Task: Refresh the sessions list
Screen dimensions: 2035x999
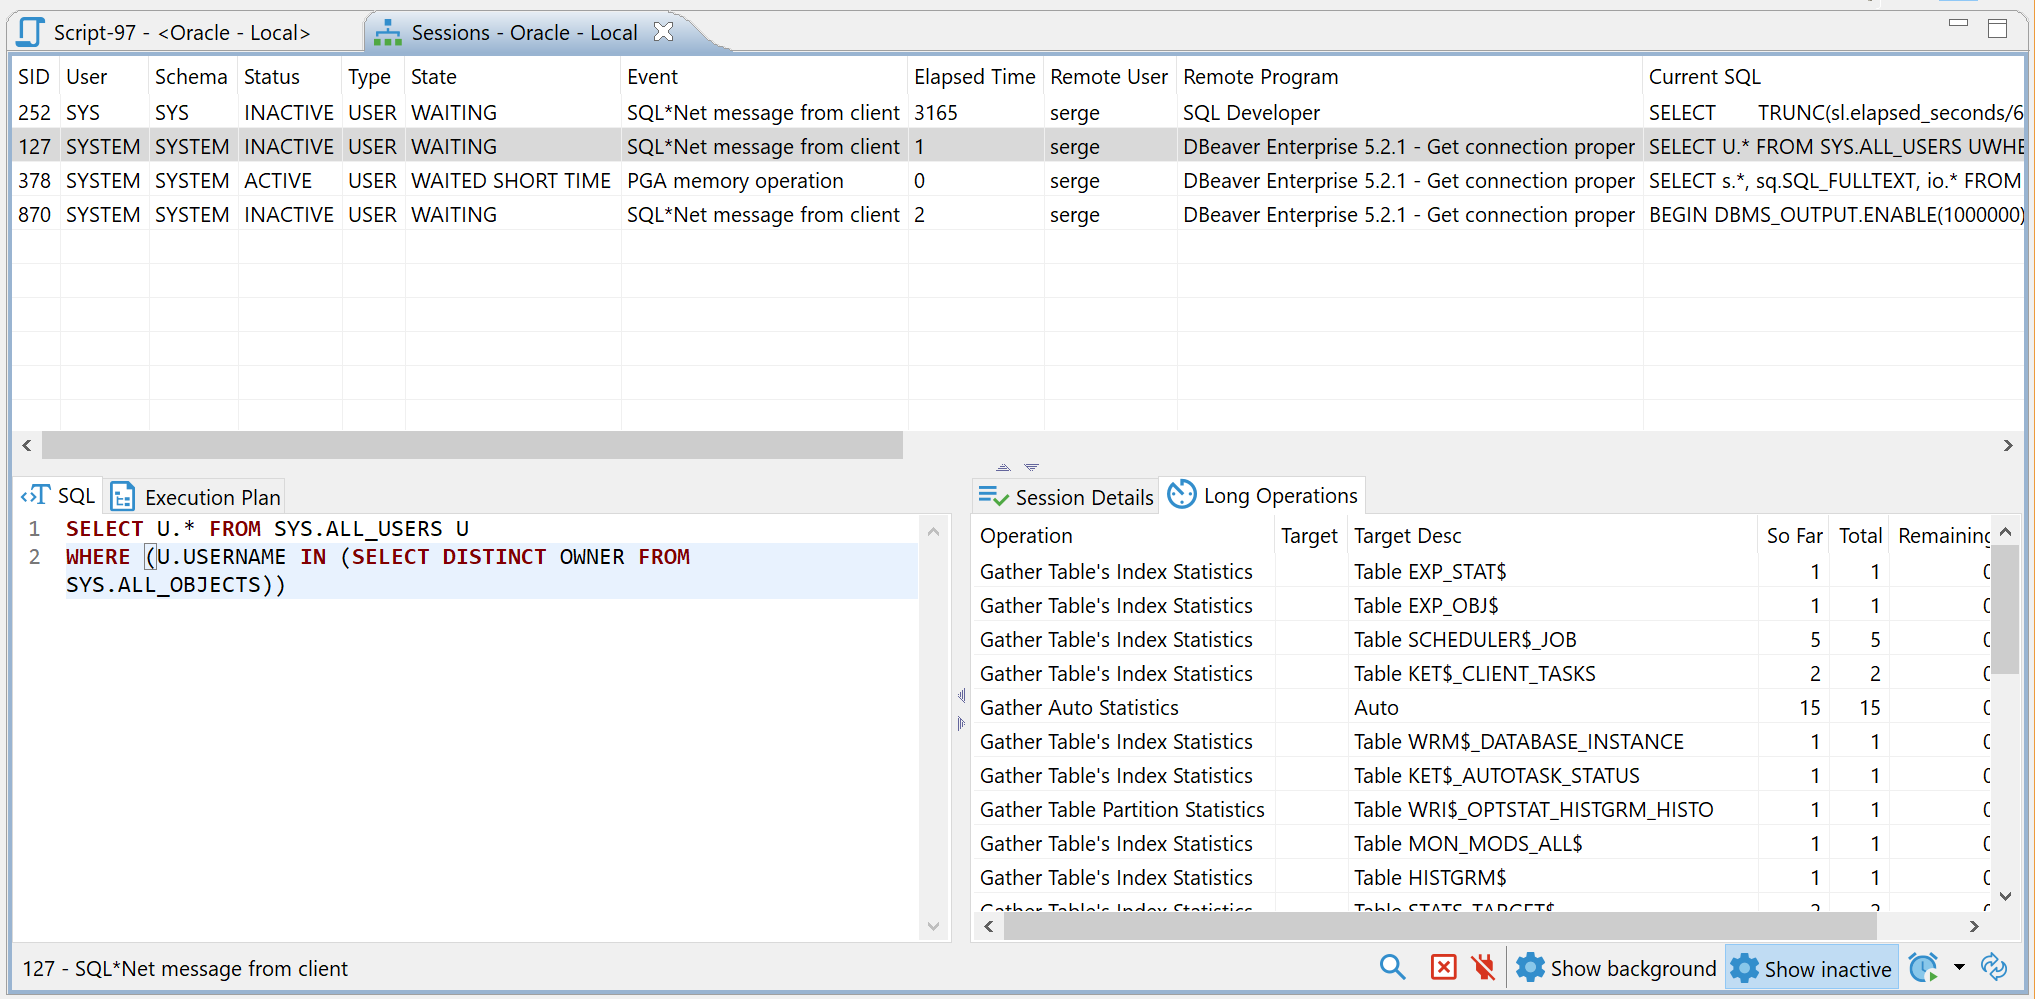Action: pos(1994,967)
